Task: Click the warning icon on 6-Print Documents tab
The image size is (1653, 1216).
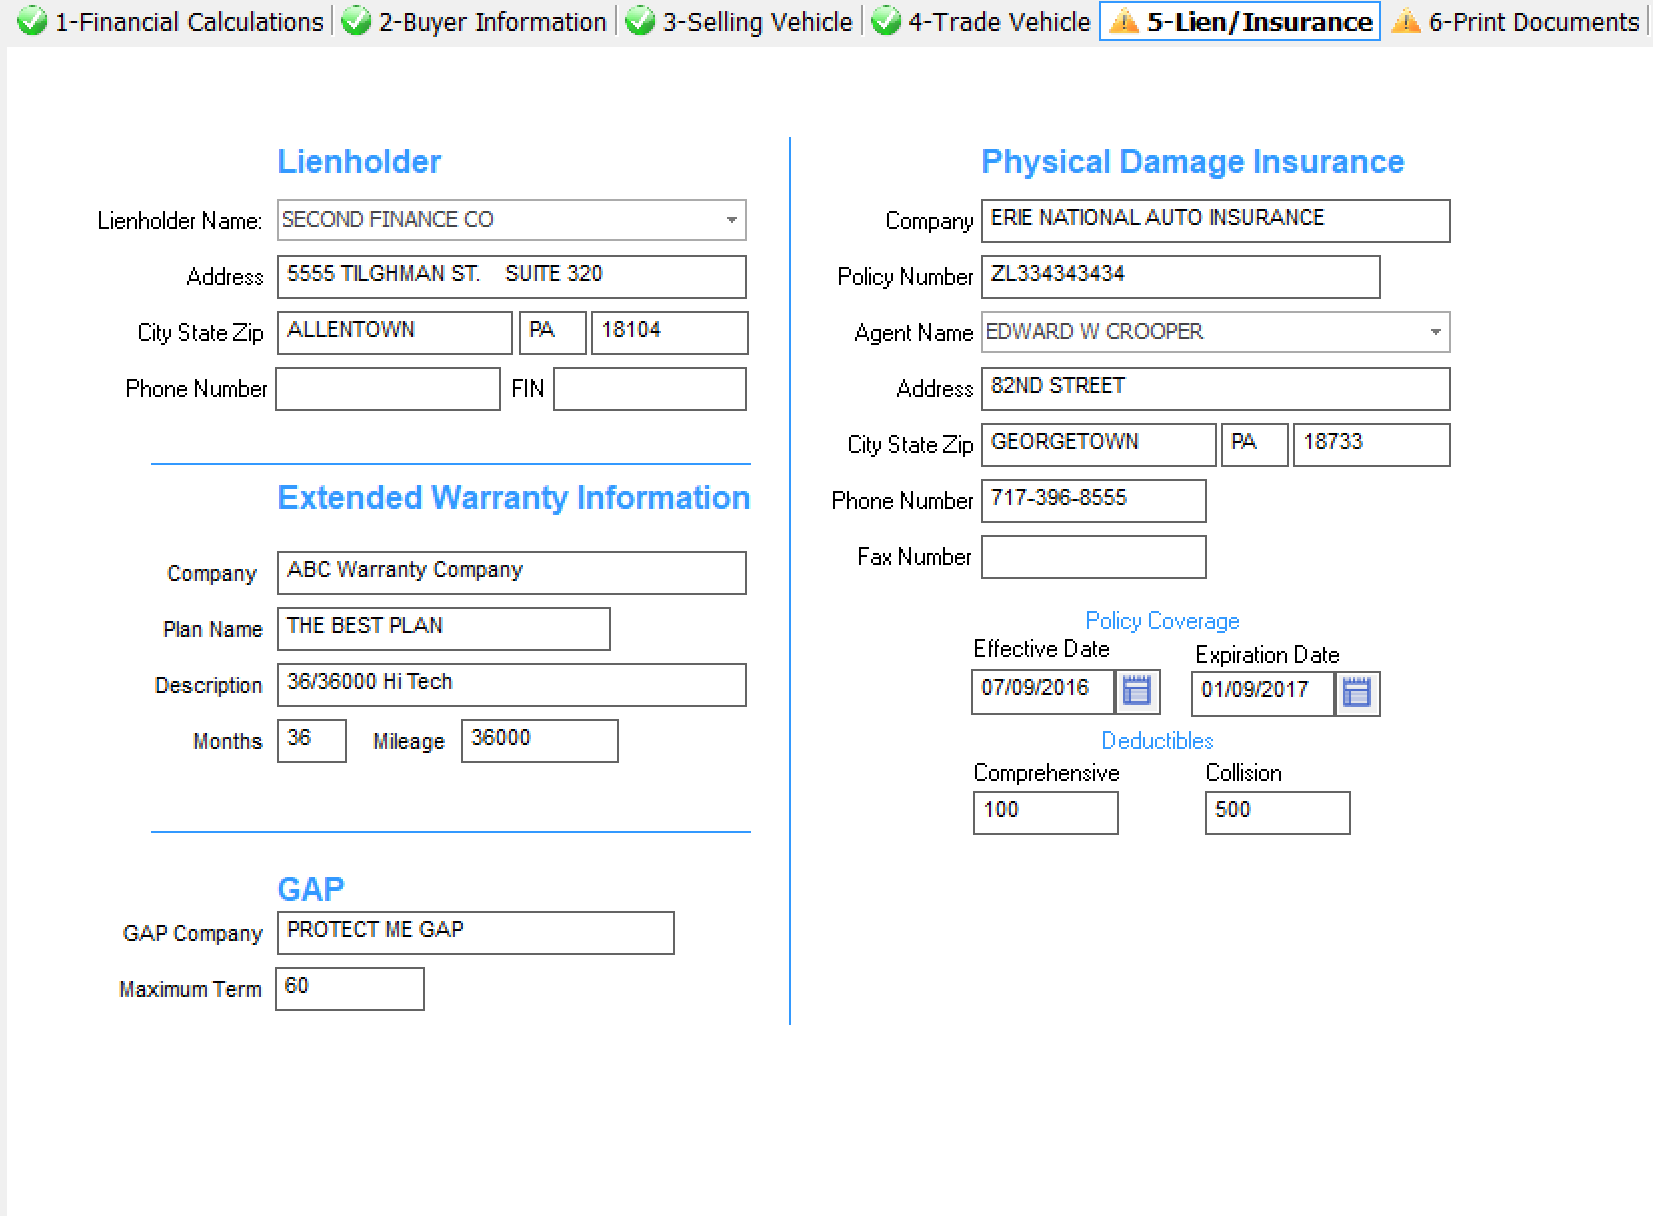Action: pyautogui.click(x=1407, y=21)
